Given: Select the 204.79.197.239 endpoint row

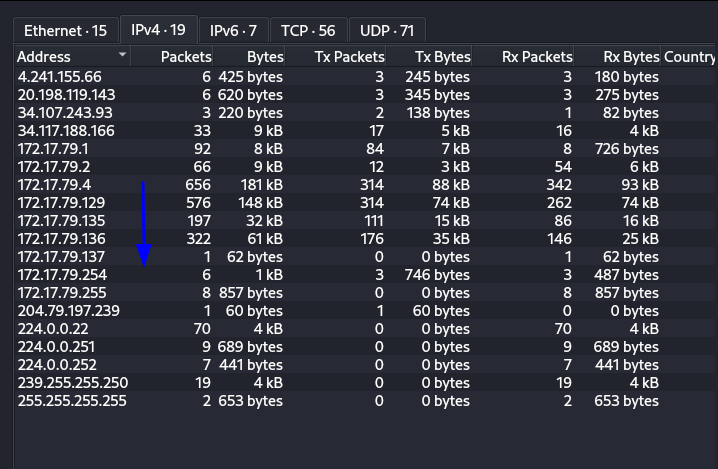Looking at the screenshot, I should coord(68,310).
